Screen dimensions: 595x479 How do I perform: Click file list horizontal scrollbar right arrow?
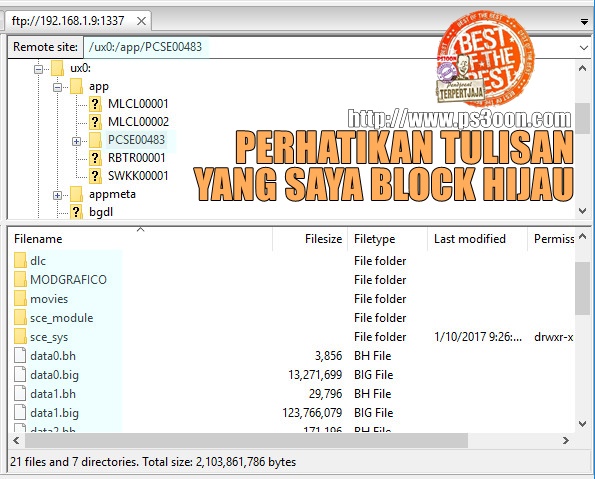566,441
